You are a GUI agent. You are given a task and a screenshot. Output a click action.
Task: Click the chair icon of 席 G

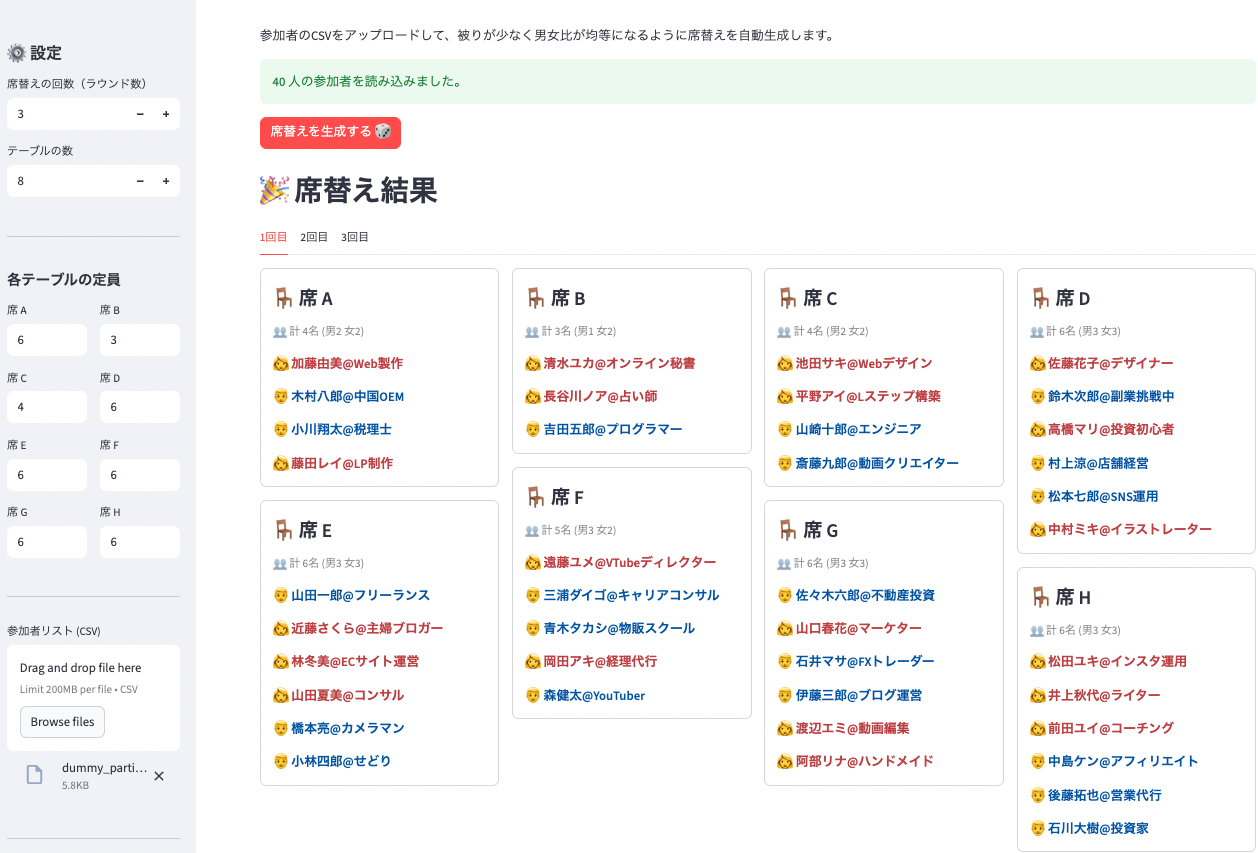[787, 530]
